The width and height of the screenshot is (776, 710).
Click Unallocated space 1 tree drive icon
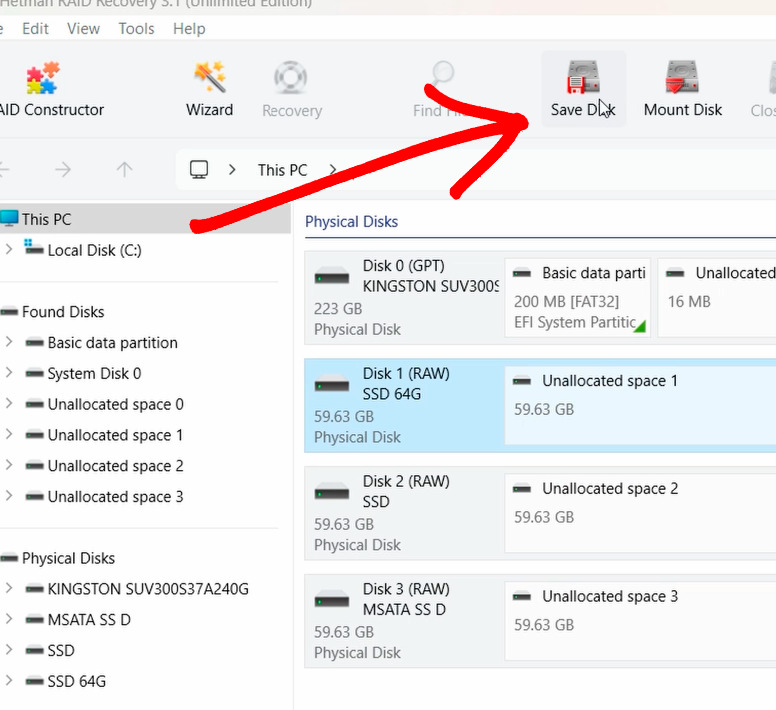[x=34, y=435]
